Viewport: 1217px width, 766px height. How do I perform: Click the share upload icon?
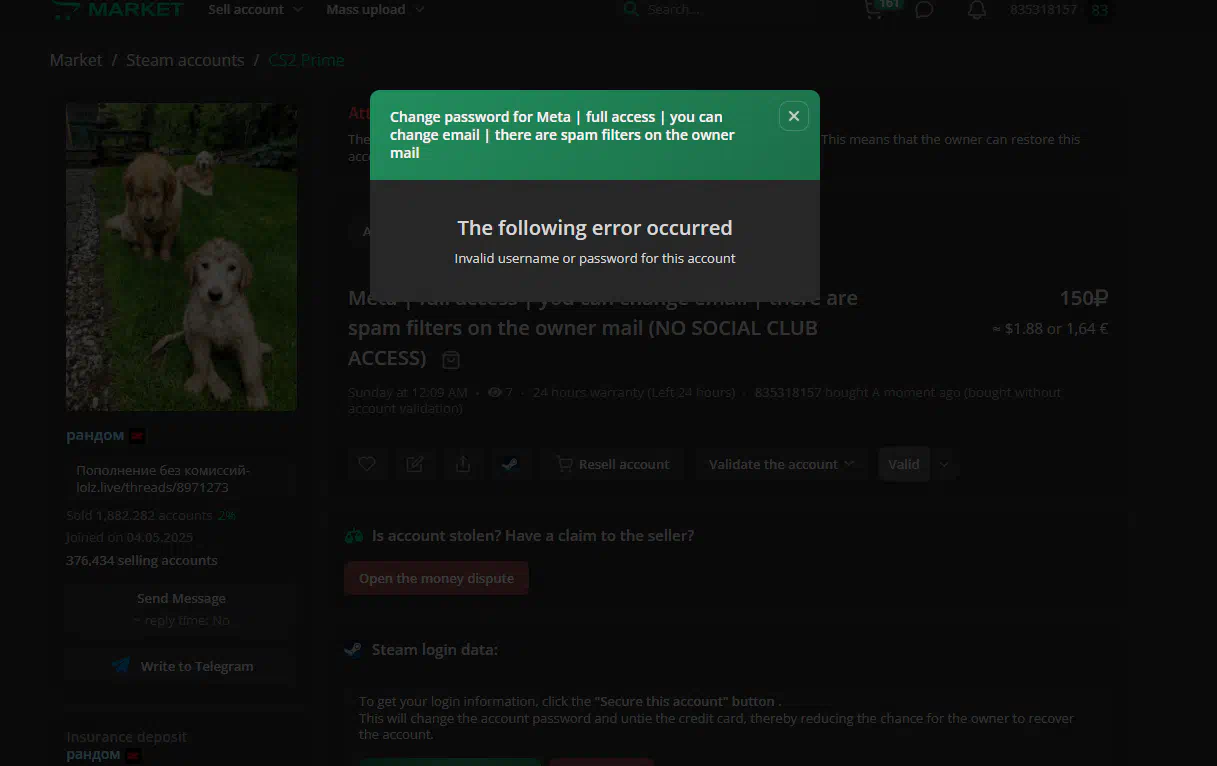pos(463,464)
